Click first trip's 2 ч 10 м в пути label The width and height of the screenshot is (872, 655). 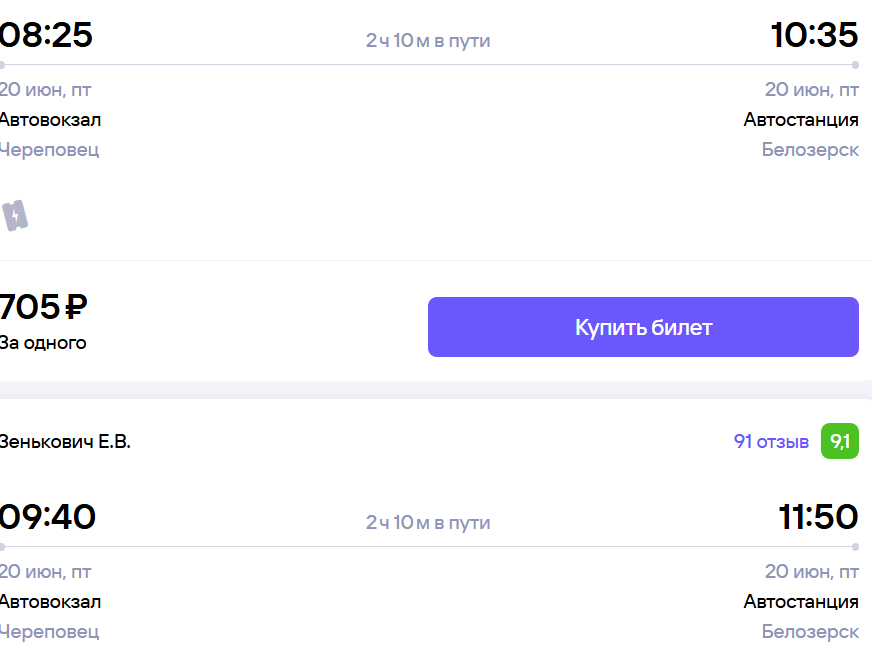pyautogui.click(x=428, y=41)
